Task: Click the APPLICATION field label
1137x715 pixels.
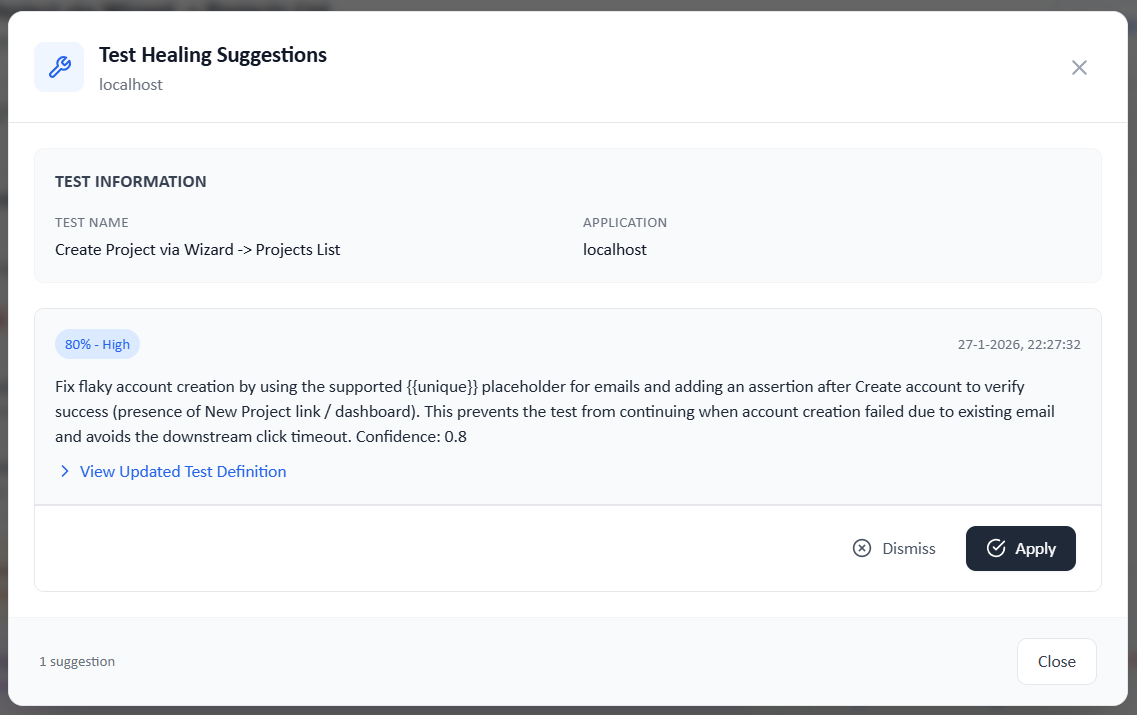Action: coord(625,222)
